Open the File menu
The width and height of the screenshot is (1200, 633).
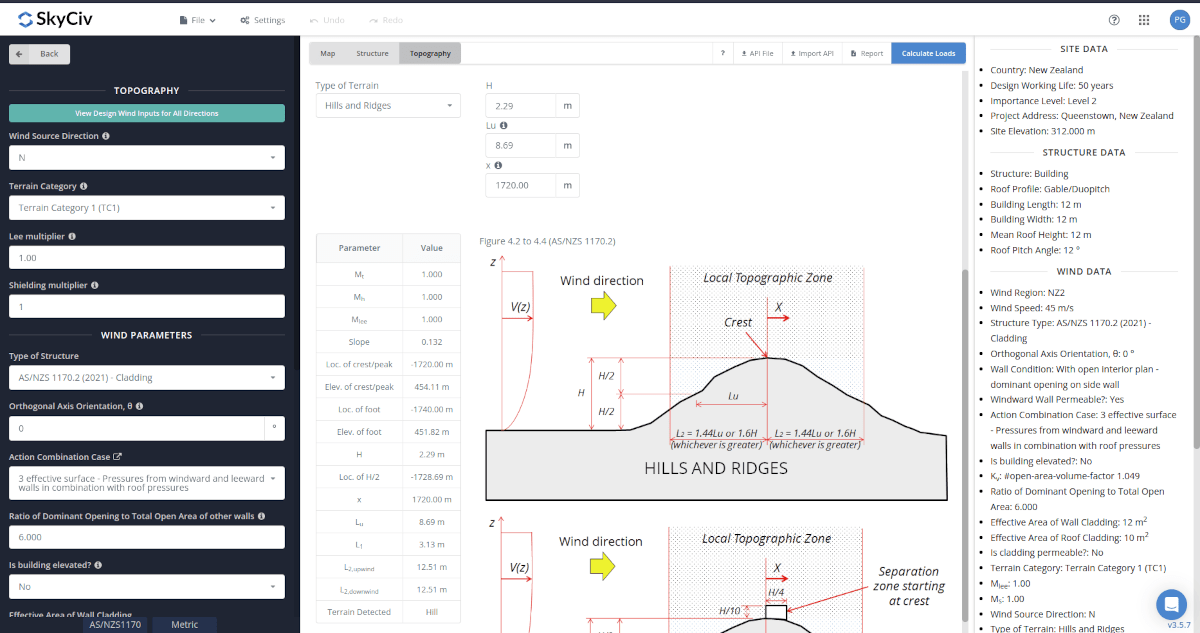click(197, 20)
